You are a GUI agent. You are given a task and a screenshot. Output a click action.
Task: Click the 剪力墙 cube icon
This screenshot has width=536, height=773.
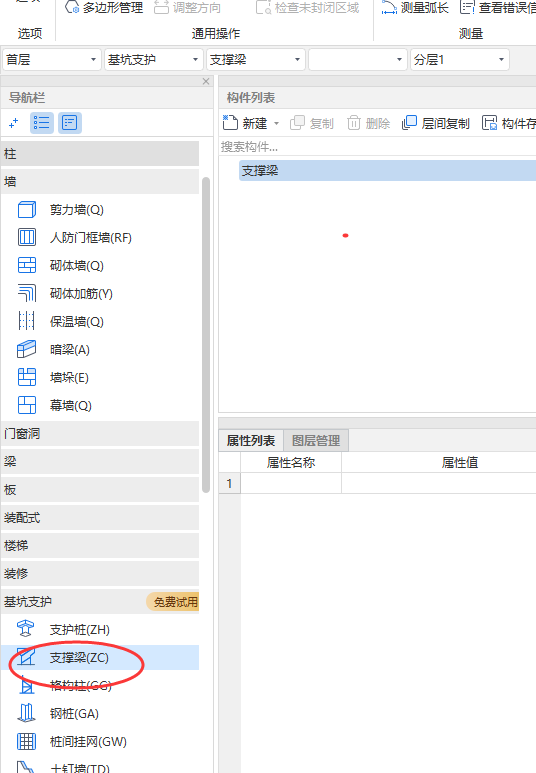(27, 210)
